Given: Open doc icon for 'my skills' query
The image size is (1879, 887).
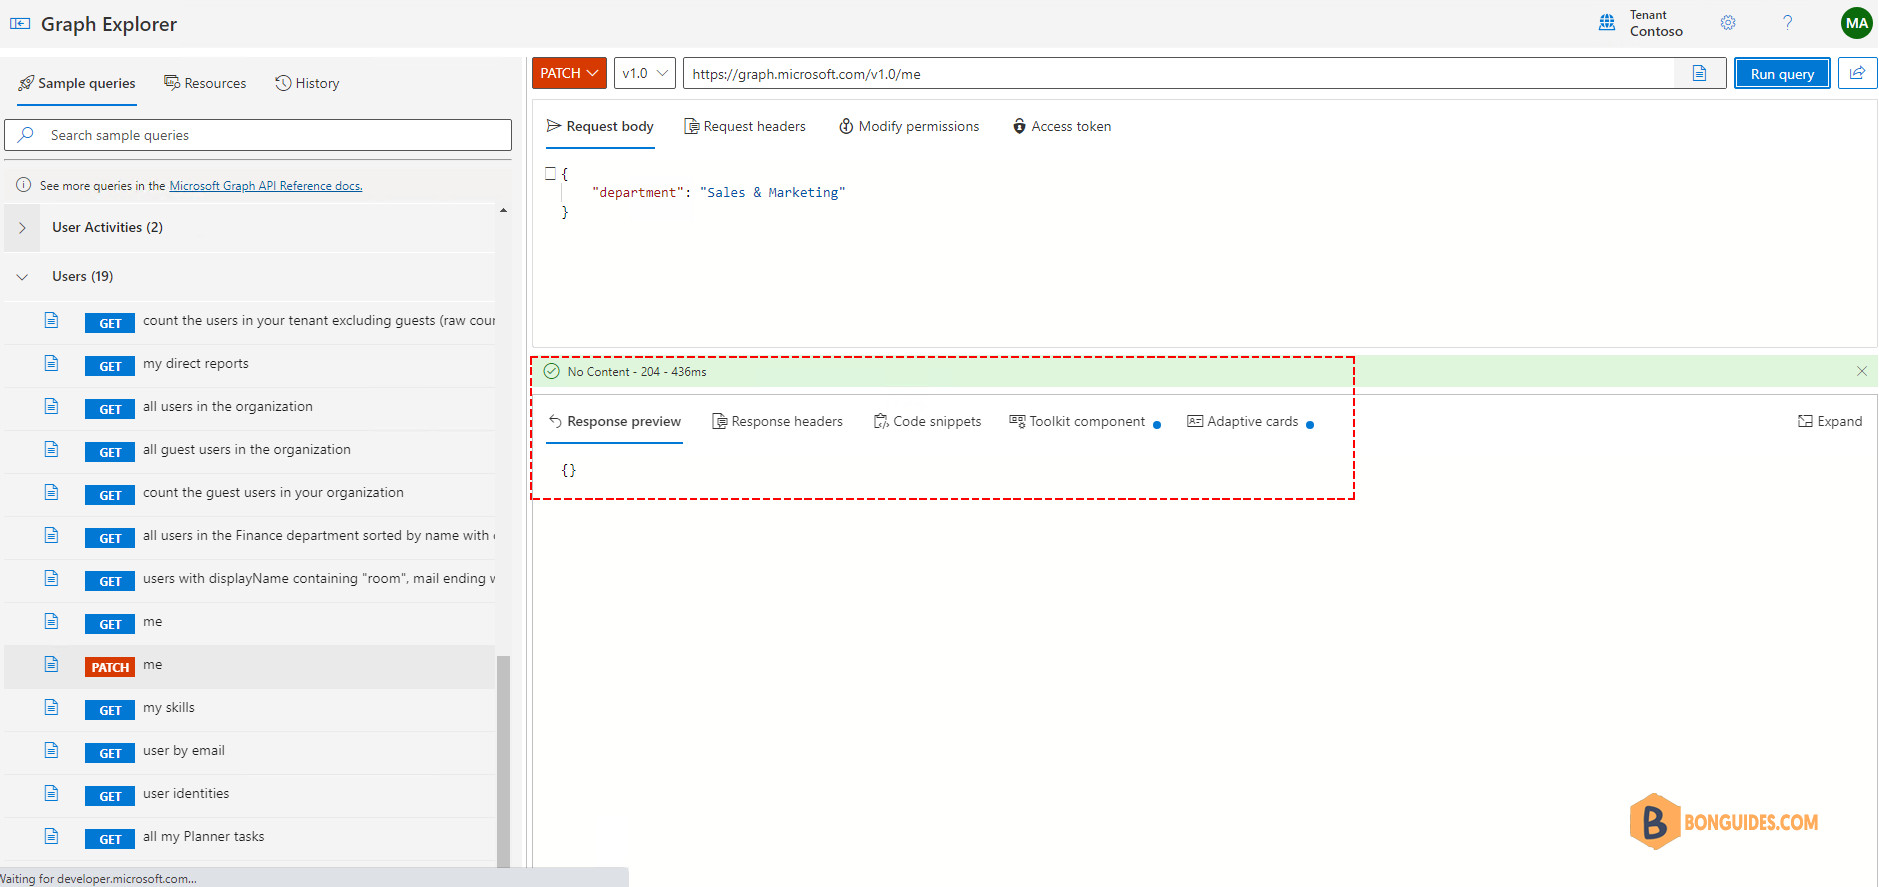Looking at the screenshot, I should 51,707.
